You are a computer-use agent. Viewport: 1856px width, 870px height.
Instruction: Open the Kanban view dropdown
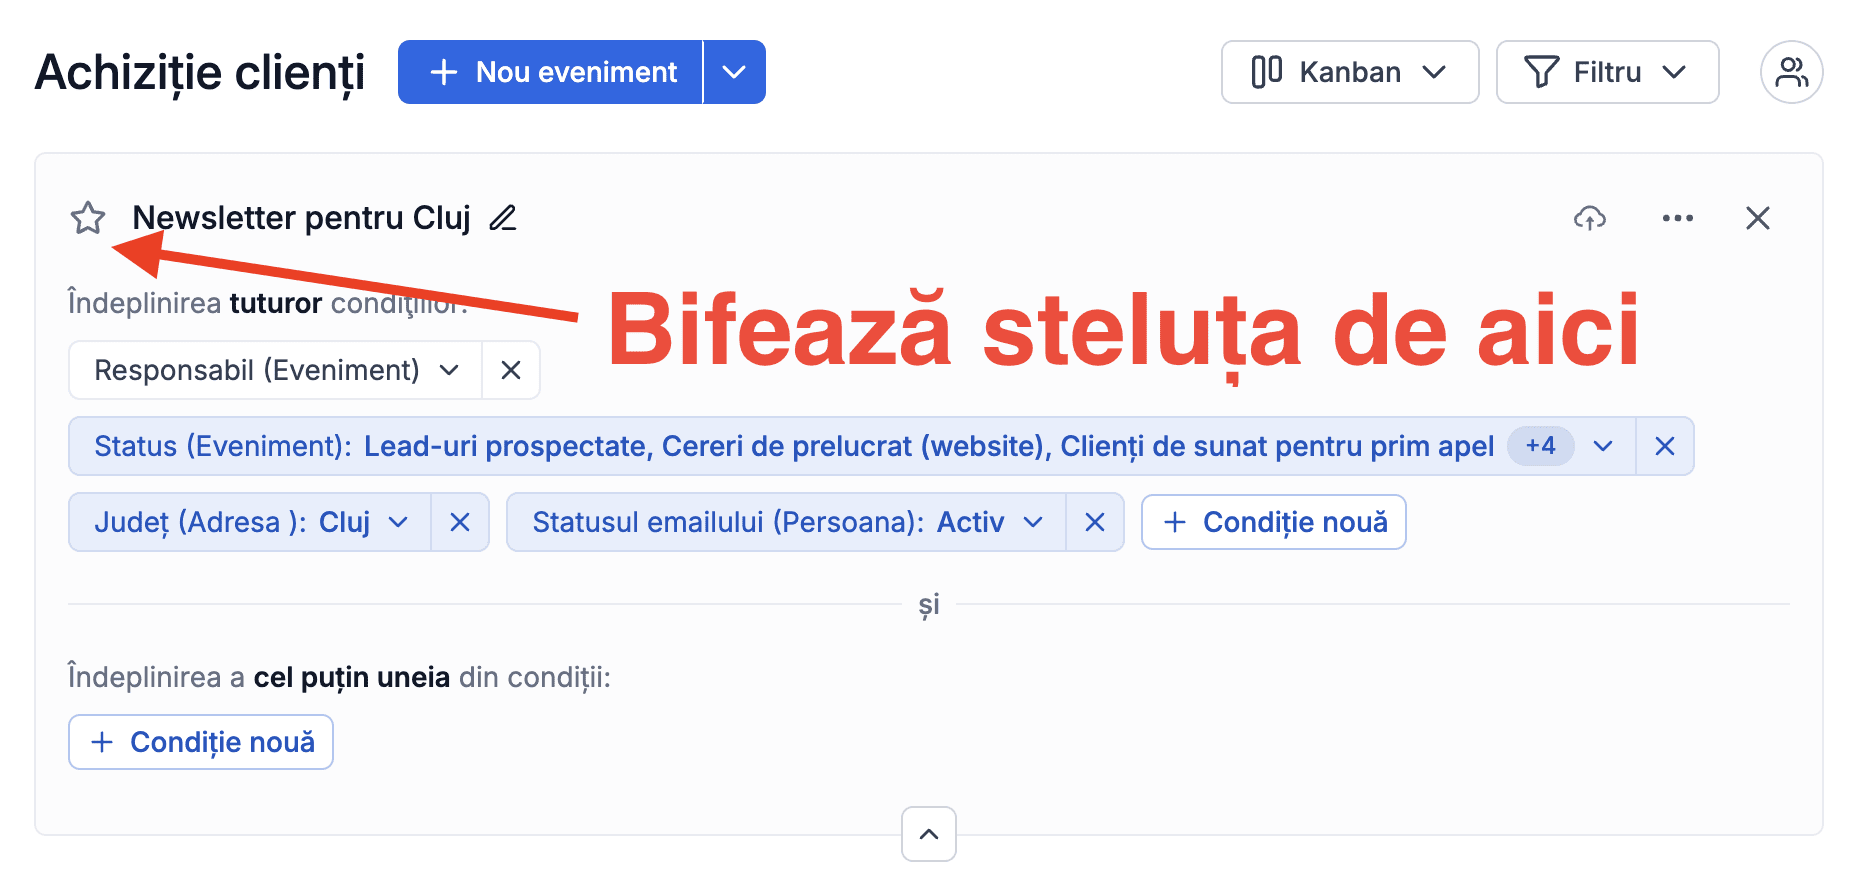(x=1350, y=72)
